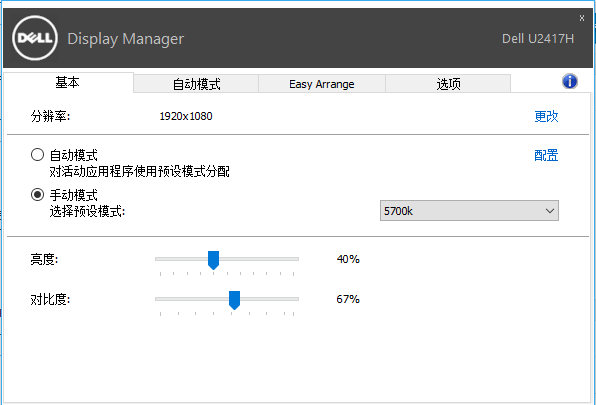Click the Display Manager title text

click(x=125, y=39)
